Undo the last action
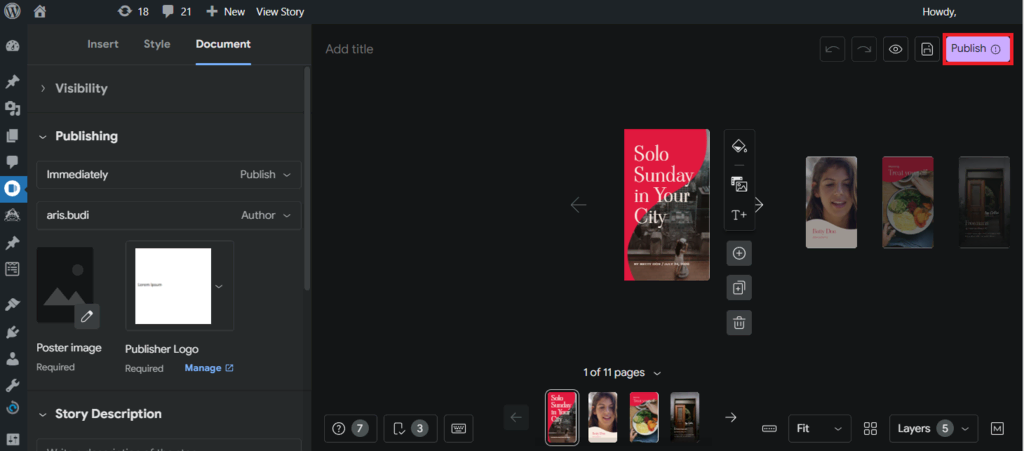 point(832,49)
